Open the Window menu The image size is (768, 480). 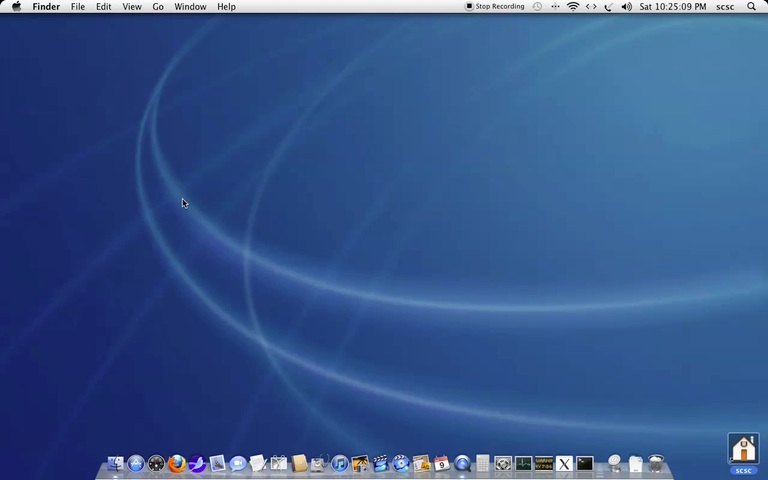click(x=190, y=6)
